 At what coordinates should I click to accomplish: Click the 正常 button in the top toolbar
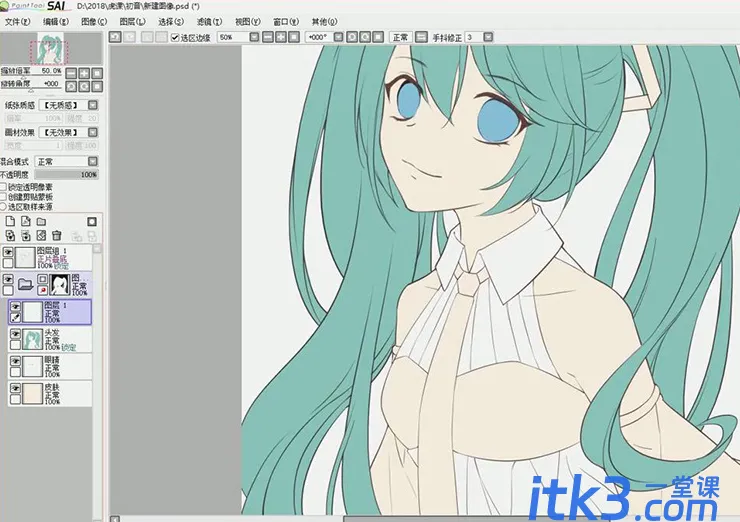click(x=401, y=37)
